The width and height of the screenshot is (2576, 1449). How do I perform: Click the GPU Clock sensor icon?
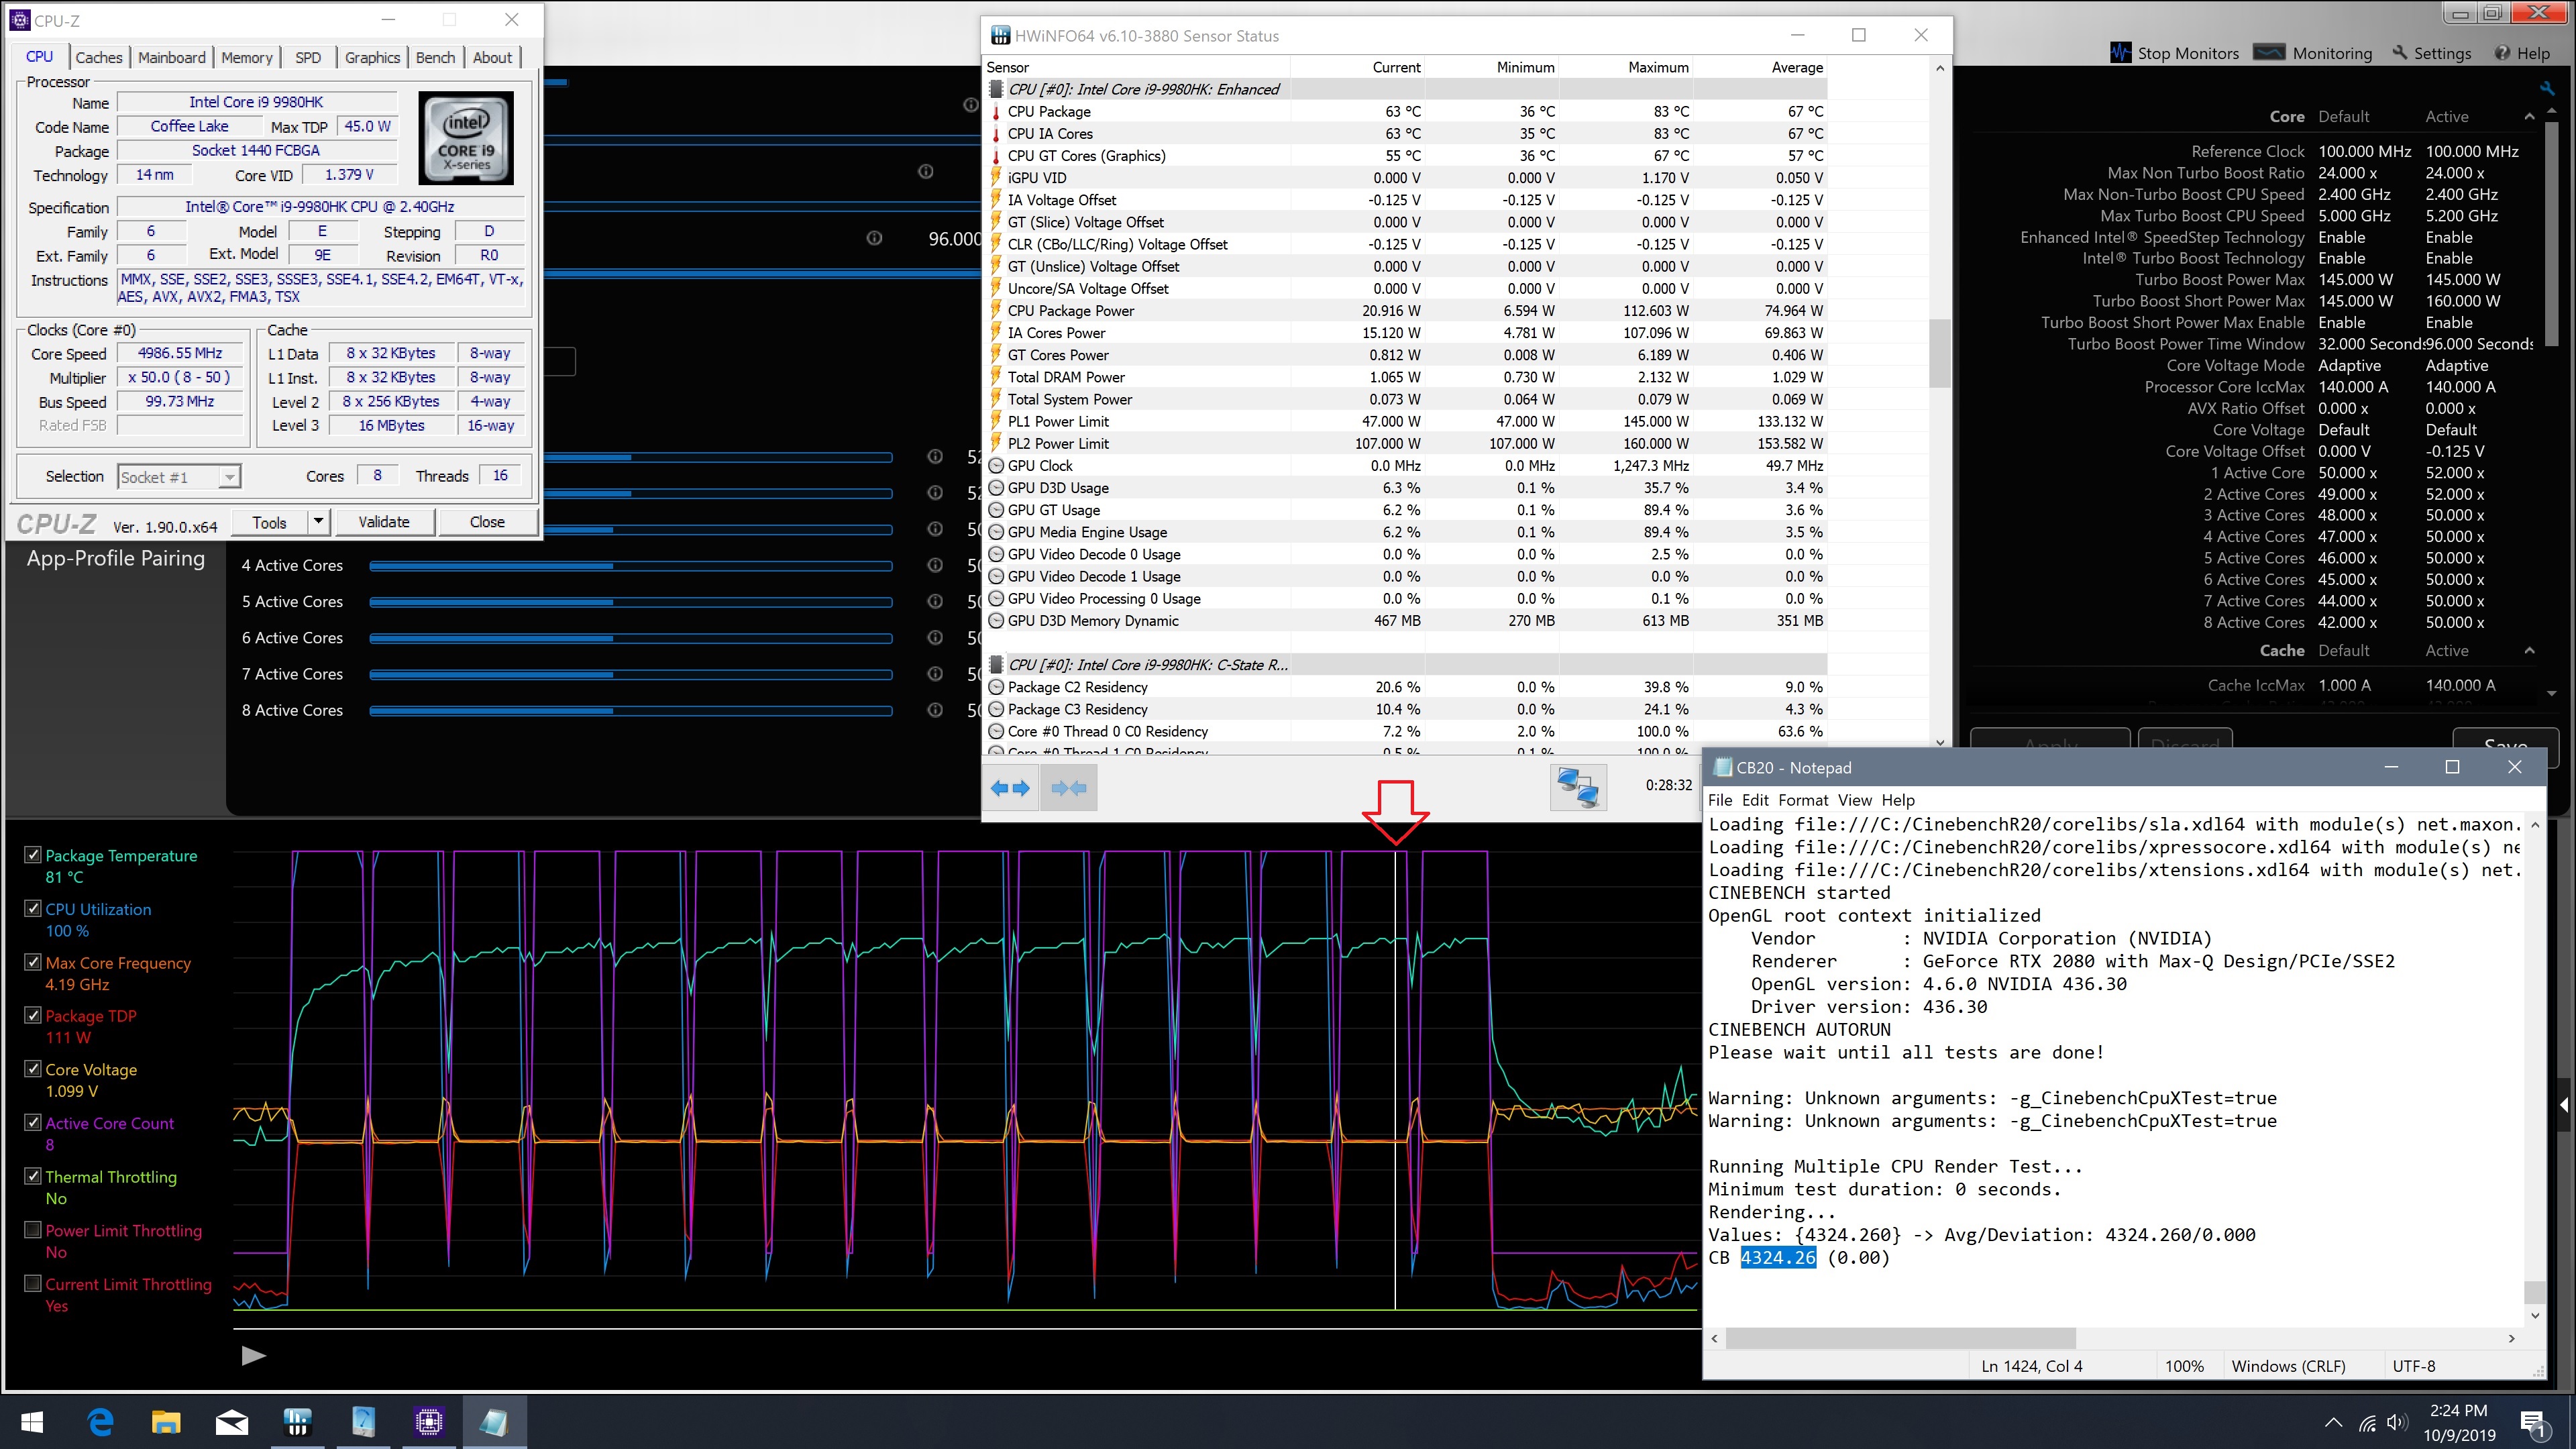pyautogui.click(x=996, y=466)
